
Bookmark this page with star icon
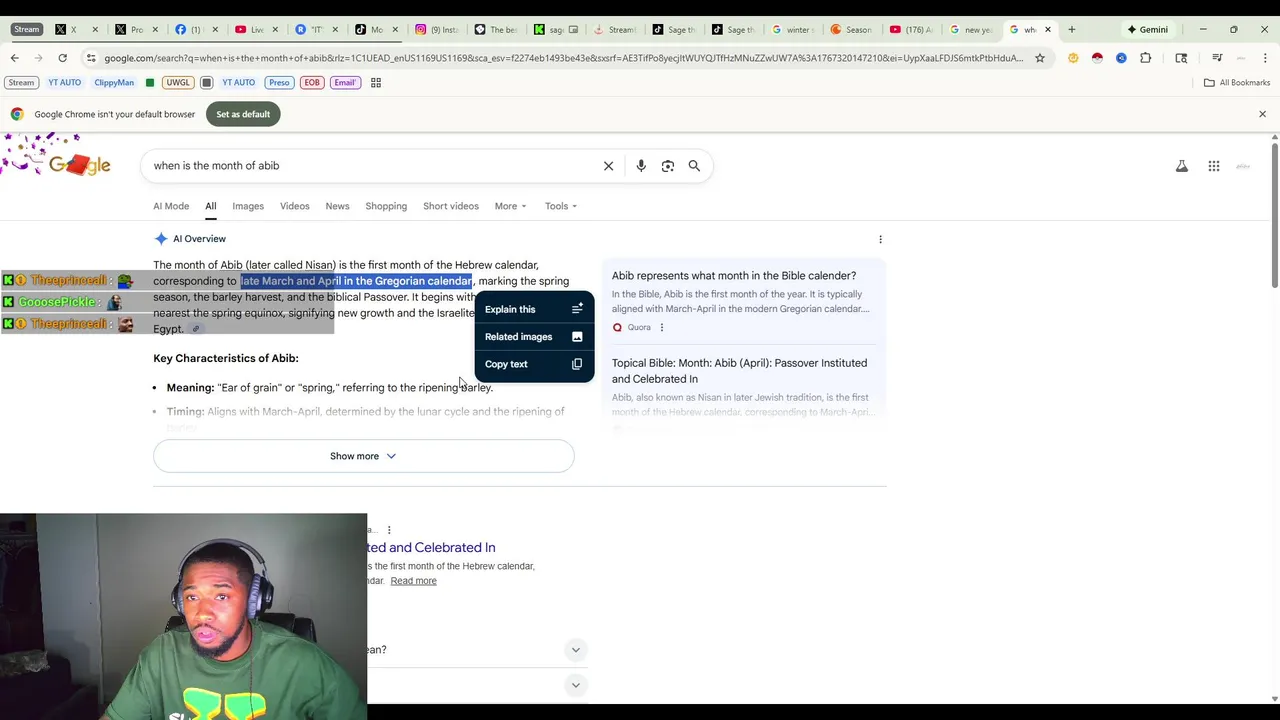pyautogui.click(x=1040, y=58)
